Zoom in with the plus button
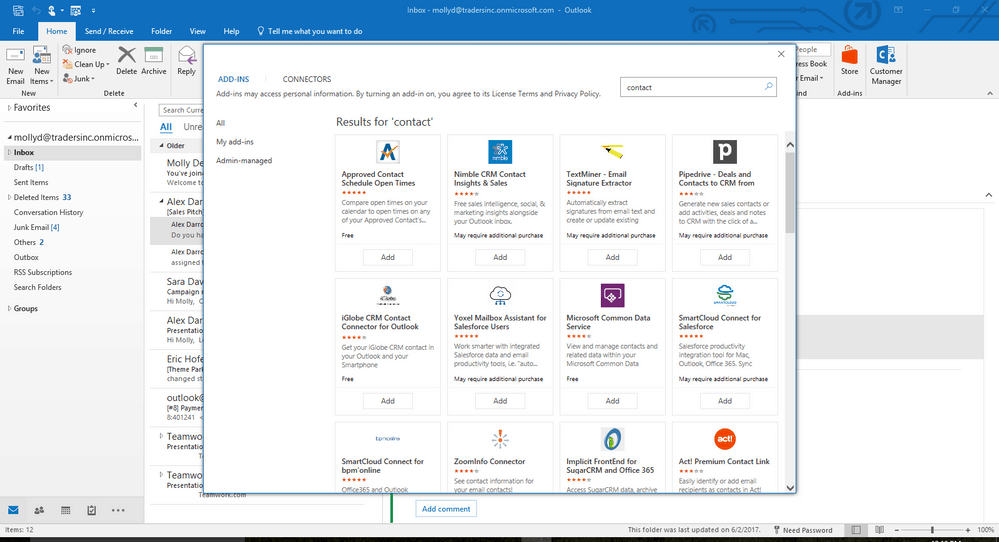 968,530
